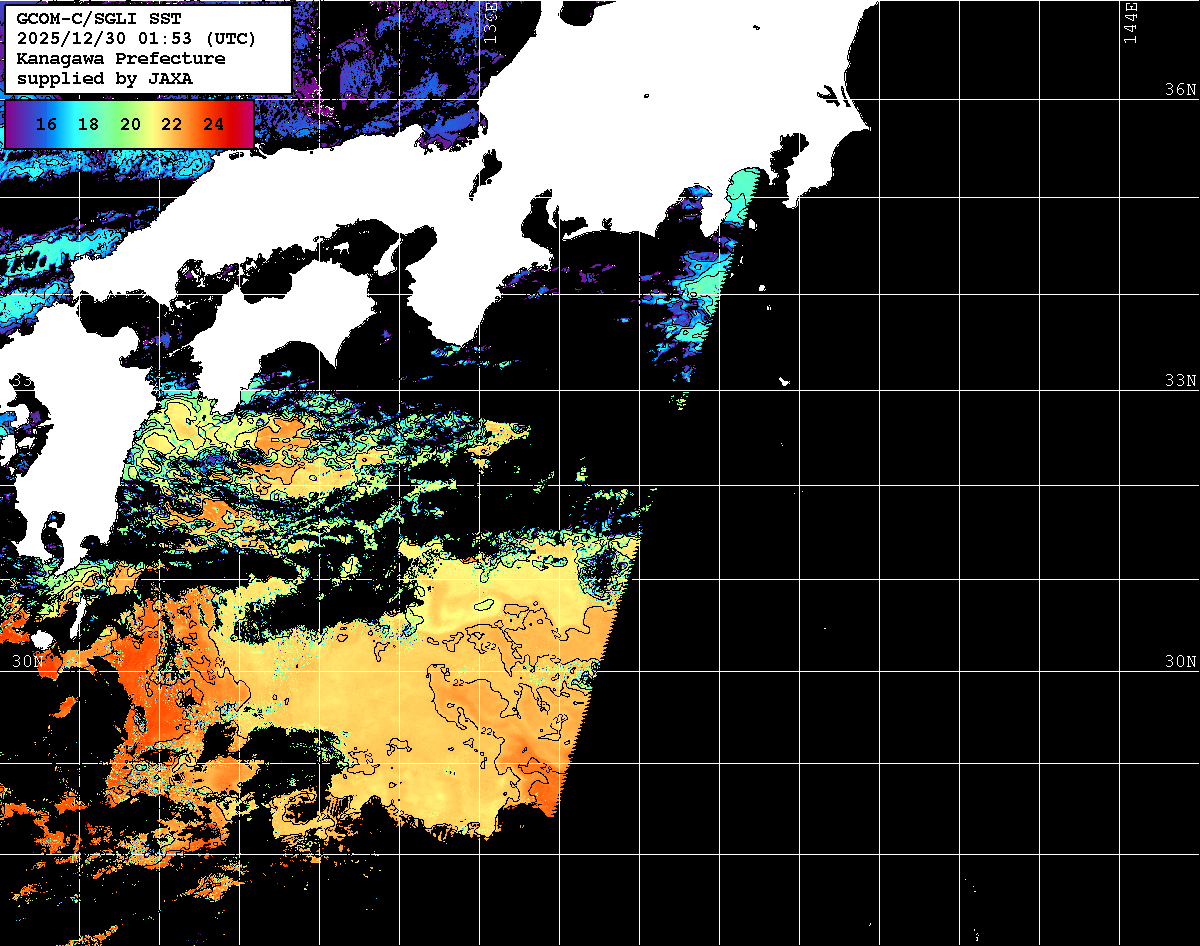Click the 2025/12/30 01:53 (UTC) timestamp

[136, 38]
